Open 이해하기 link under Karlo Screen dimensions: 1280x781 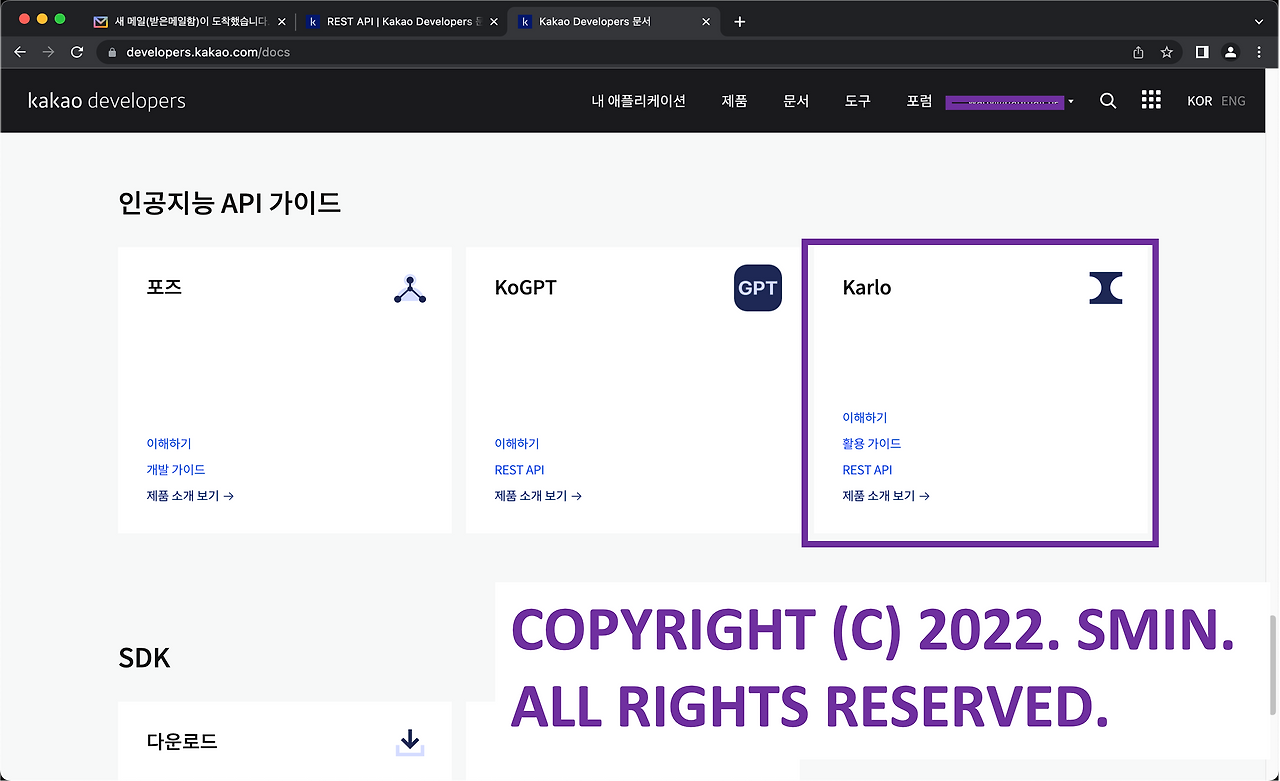[x=864, y=418]
